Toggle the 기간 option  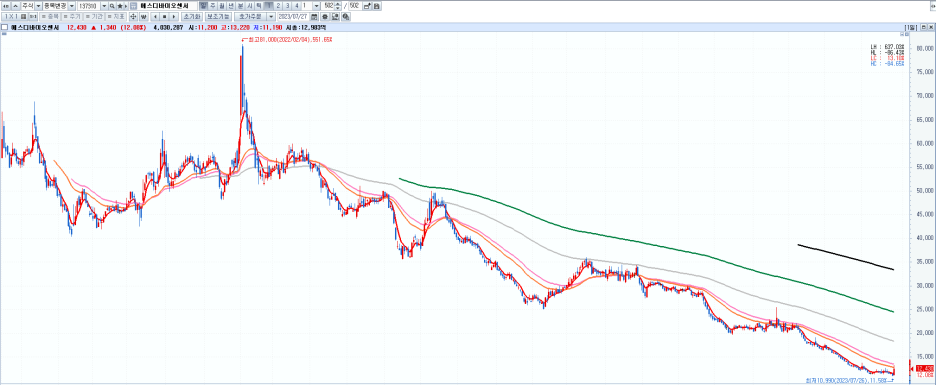(94, 16)
